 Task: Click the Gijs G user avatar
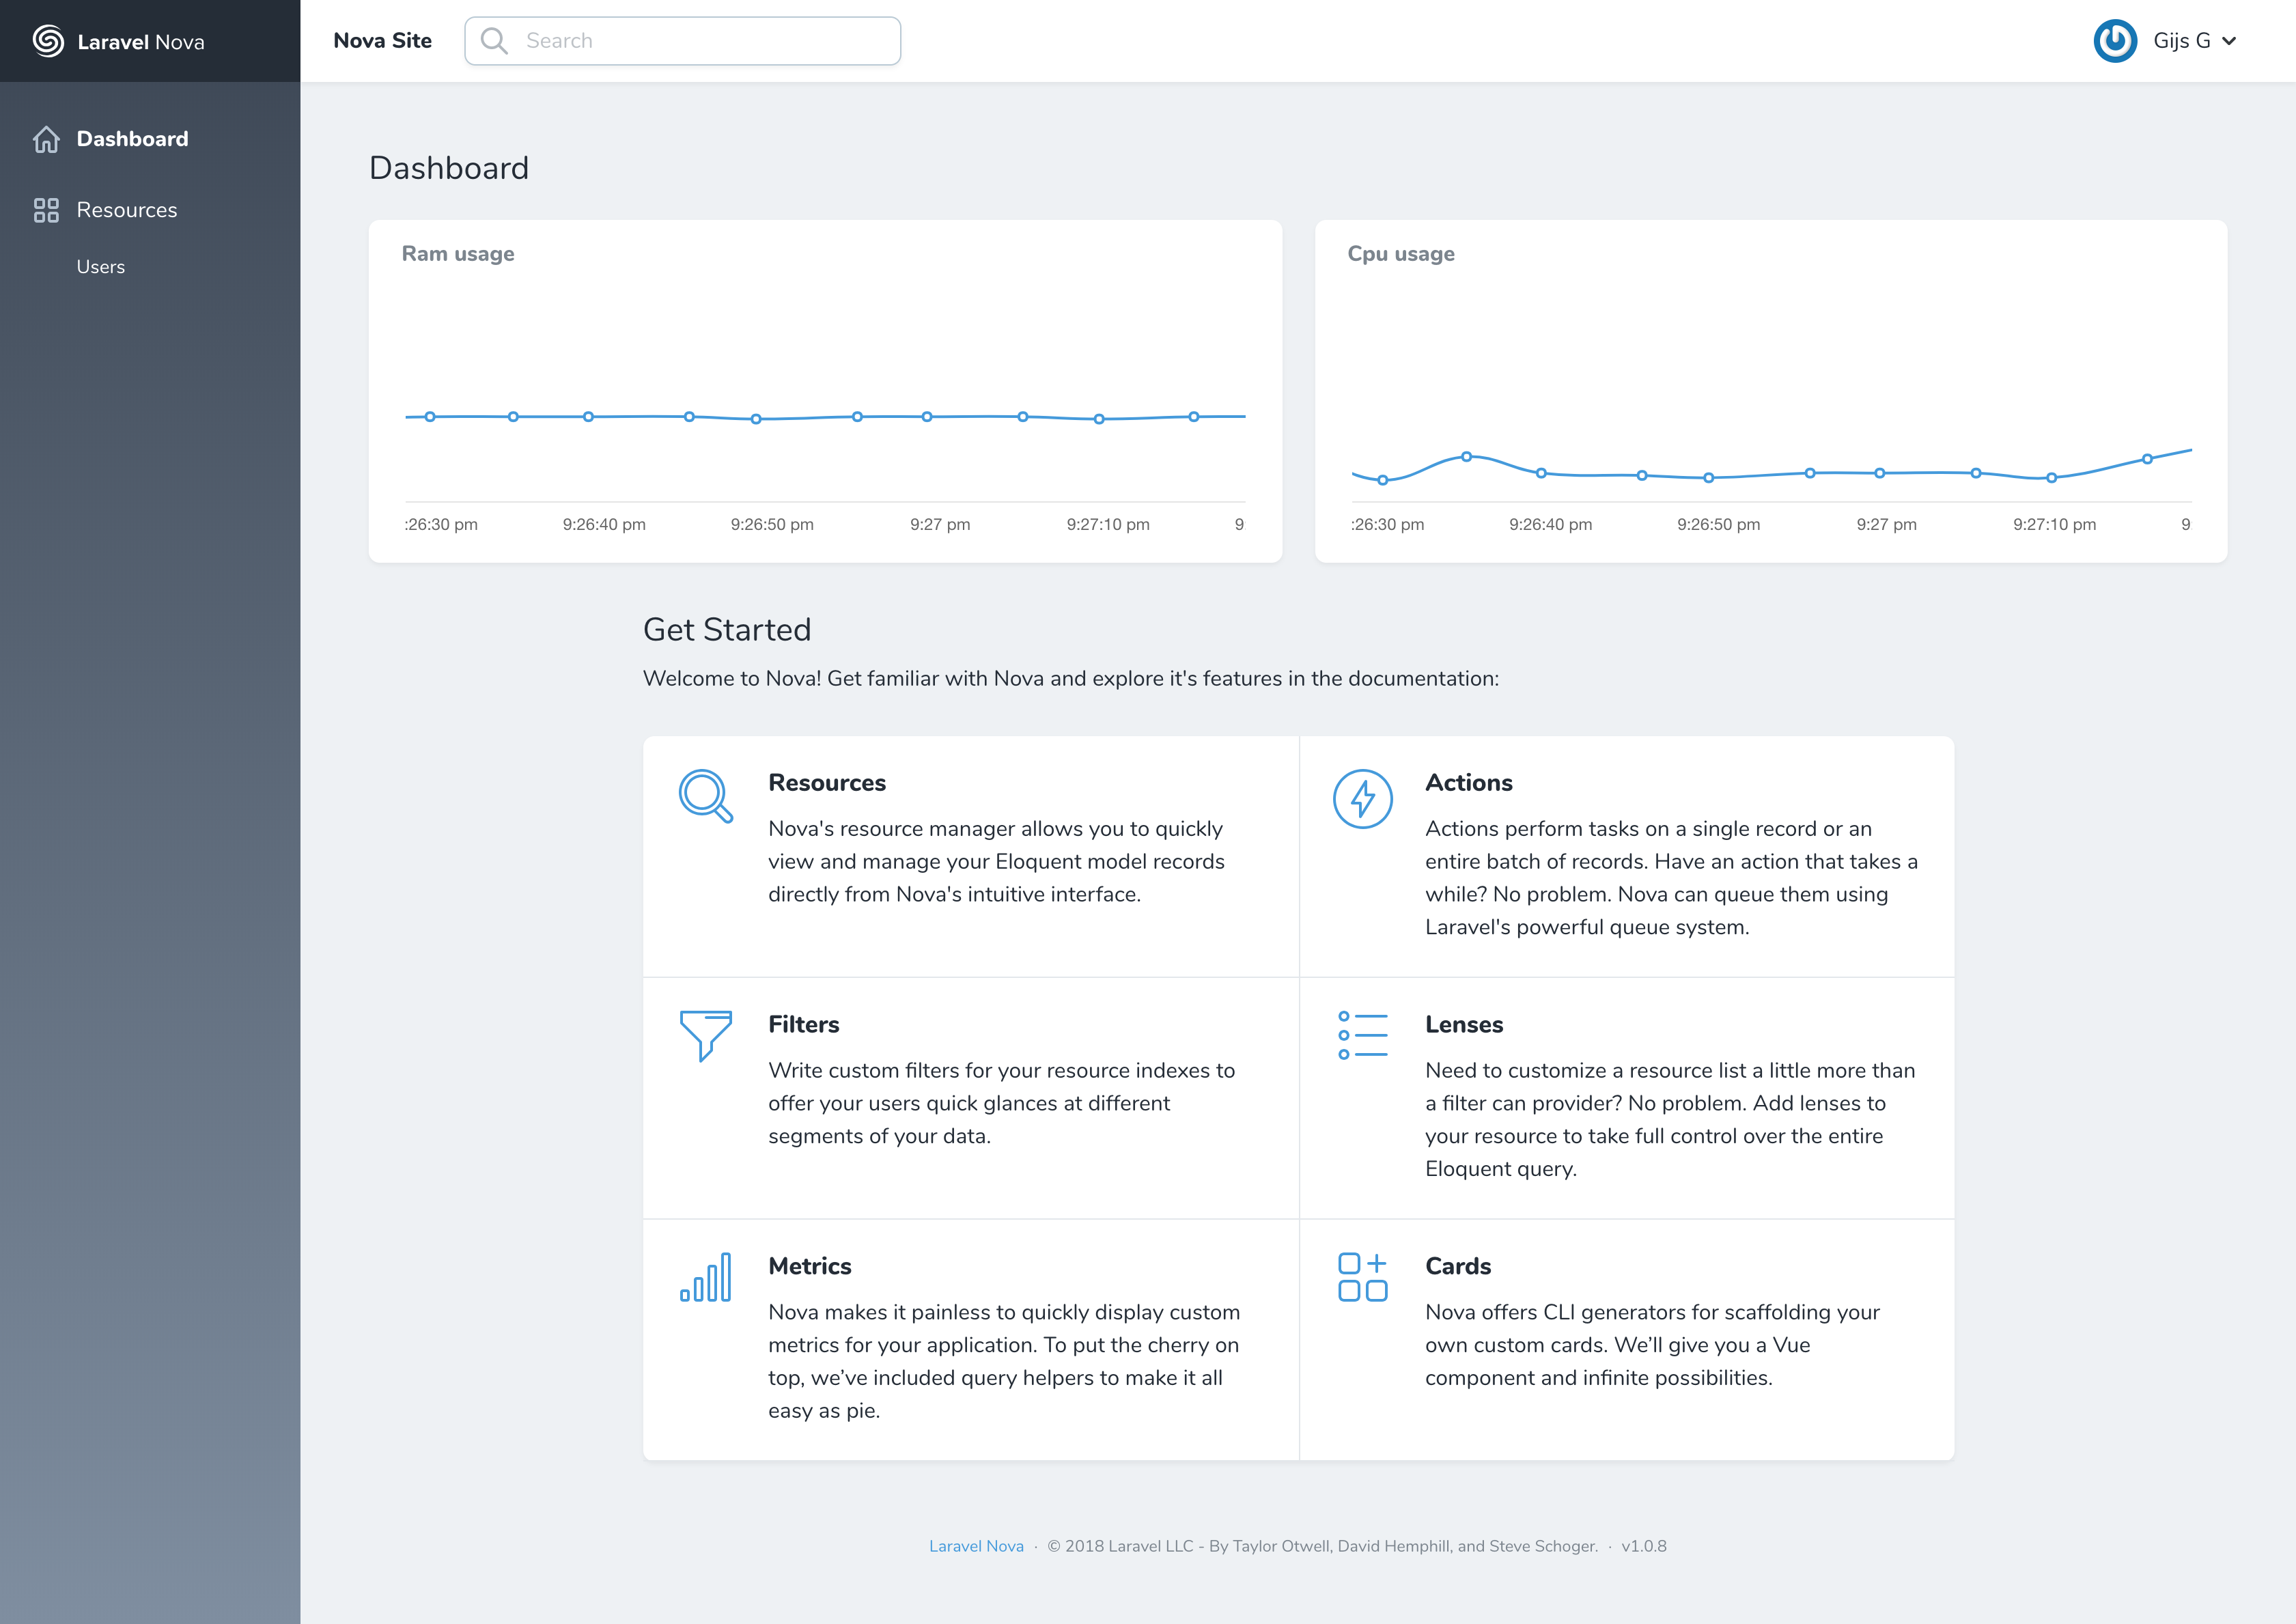click(x=2114, y=41)
